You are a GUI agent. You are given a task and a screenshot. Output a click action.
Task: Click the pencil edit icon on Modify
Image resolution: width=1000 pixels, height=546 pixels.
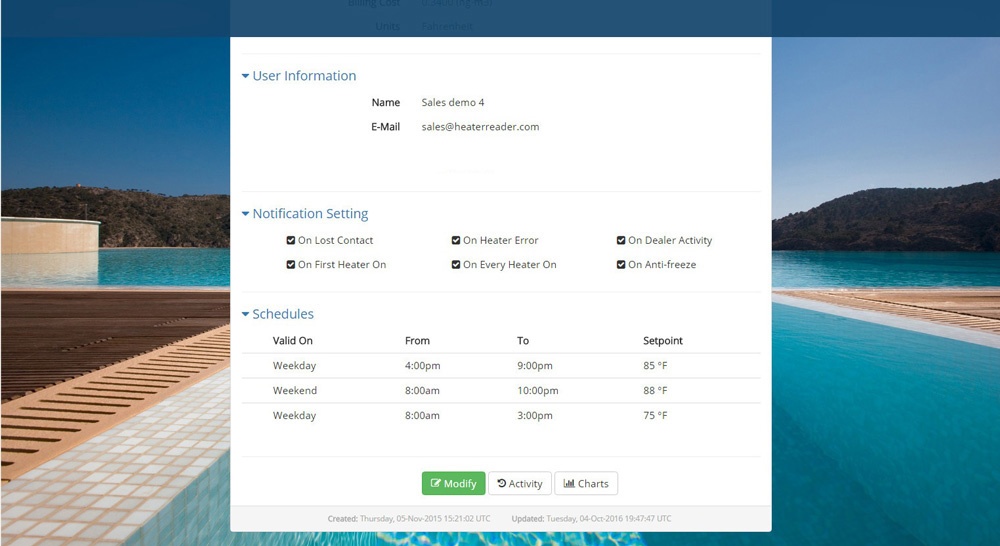point(436,484)
